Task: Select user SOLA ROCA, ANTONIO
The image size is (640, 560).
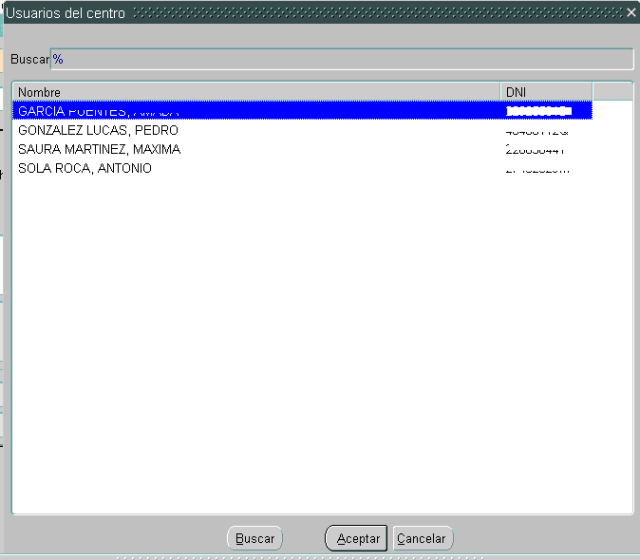Action: pos(85,168)
